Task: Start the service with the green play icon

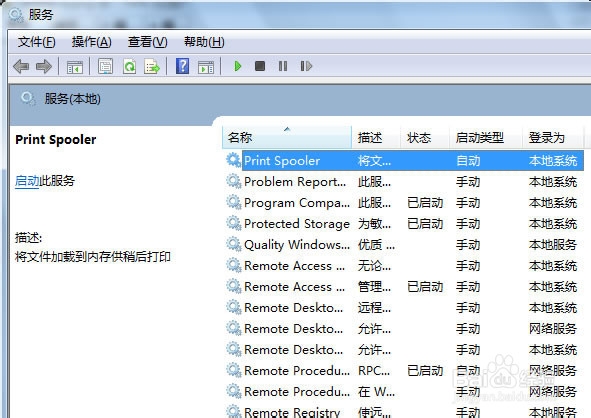Action: coord(237,66)
